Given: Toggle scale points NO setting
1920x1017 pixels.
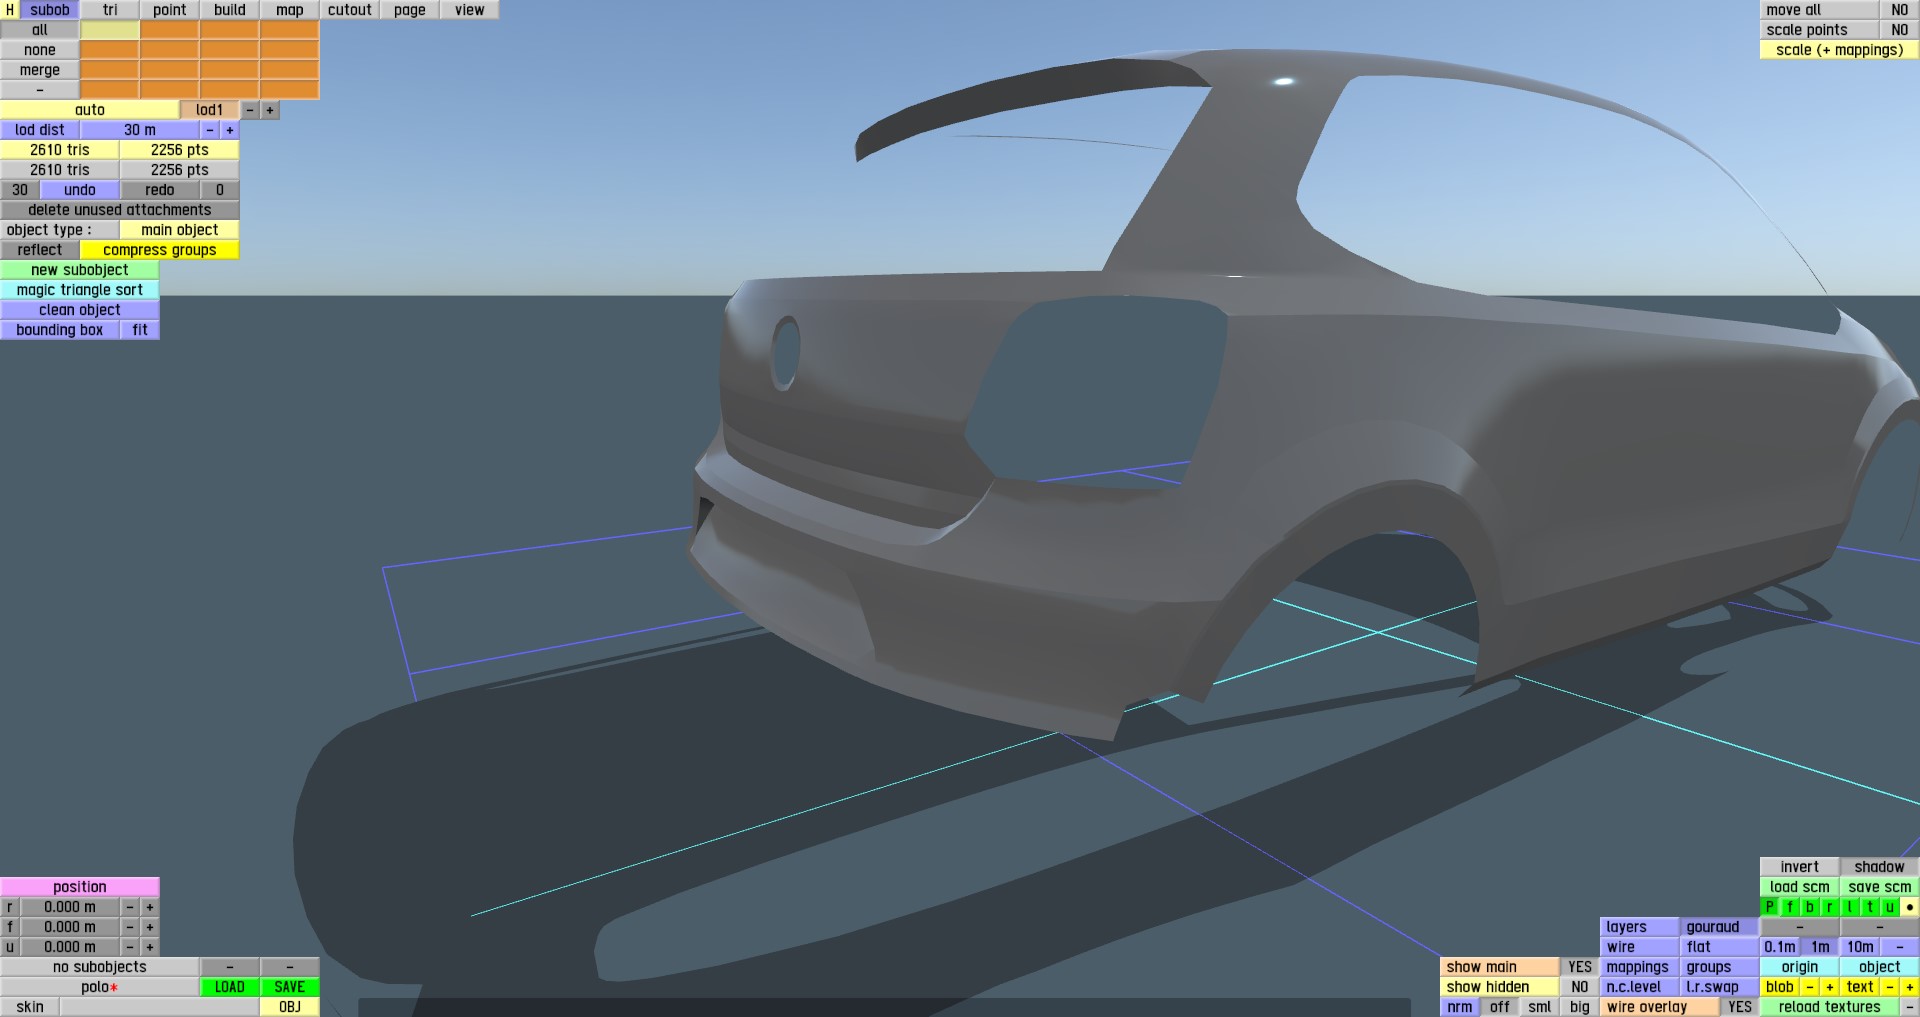Looking at the screenshot, I should [x=1900, y=30].
